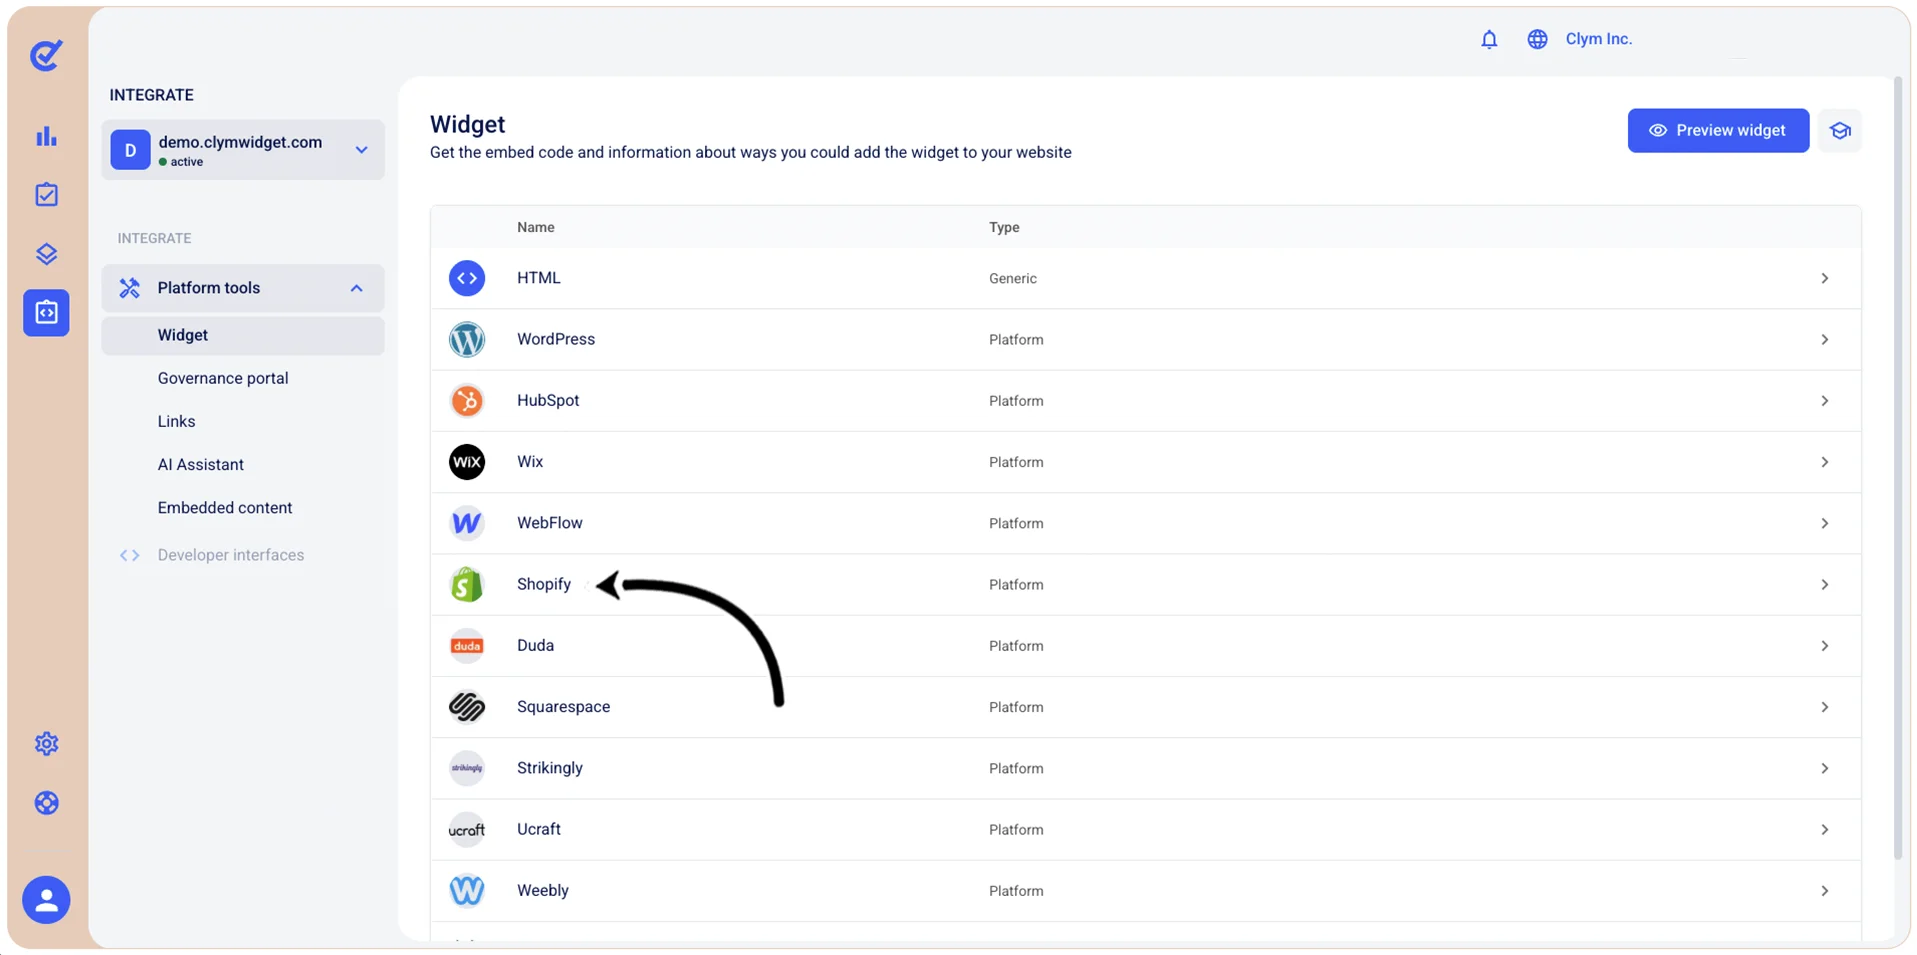Image resolution: width=1917 pixels, height=955 pixels.
Task: Open Strikingly row chevron arrow
Action: click(x=1824, y=768)
